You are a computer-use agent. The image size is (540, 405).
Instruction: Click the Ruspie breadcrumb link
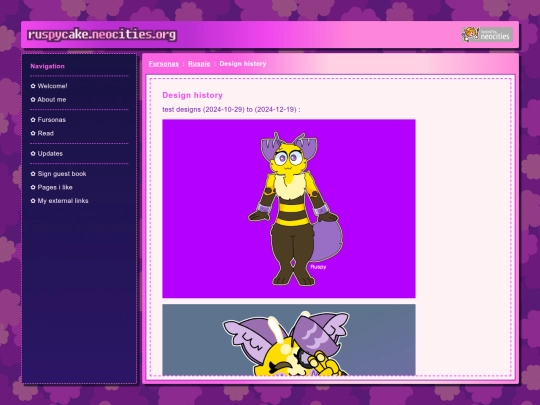tap(199, 64)
